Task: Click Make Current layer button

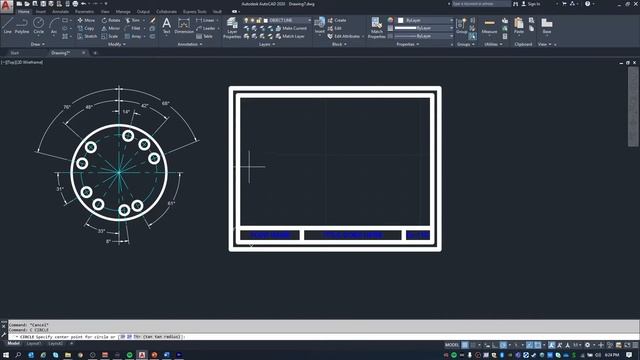Action: pyautogui.click(x=291, y=28)
